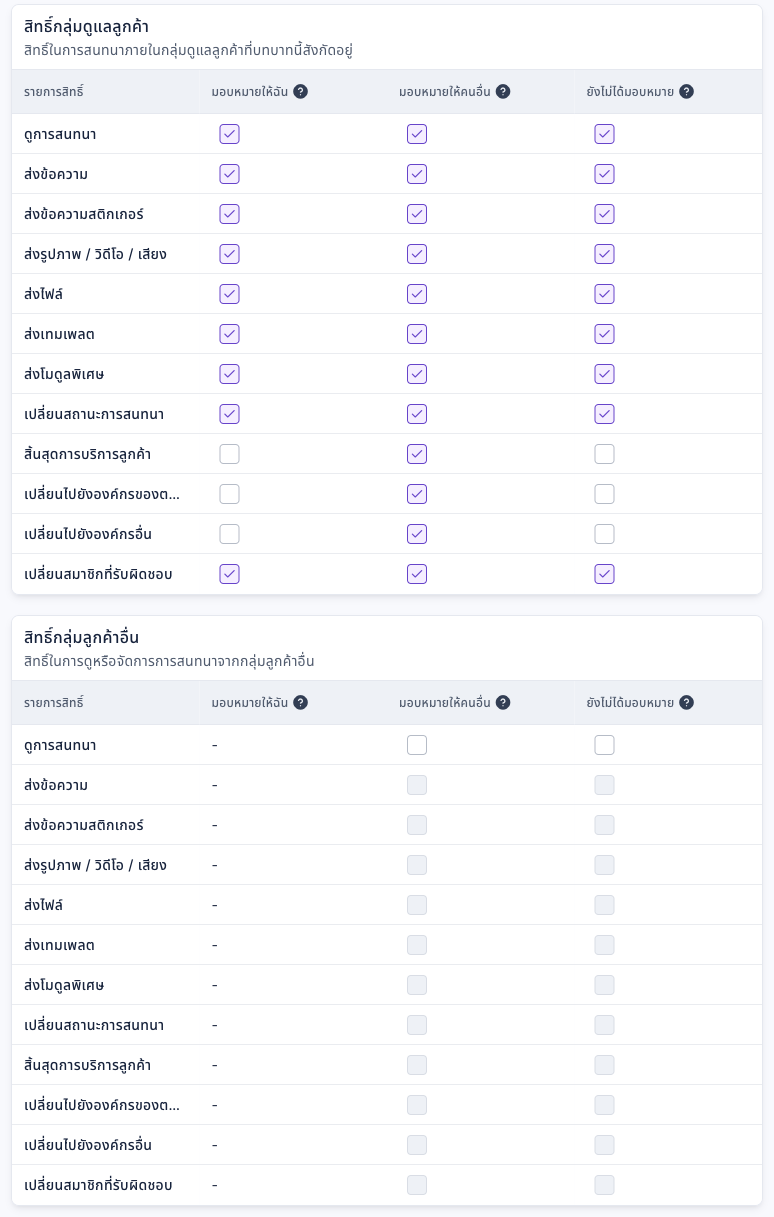The image size is (774, 1217).
Task: Click help icon beside first มอบหมายให้ฉัน header
Action: pos(300,92)
